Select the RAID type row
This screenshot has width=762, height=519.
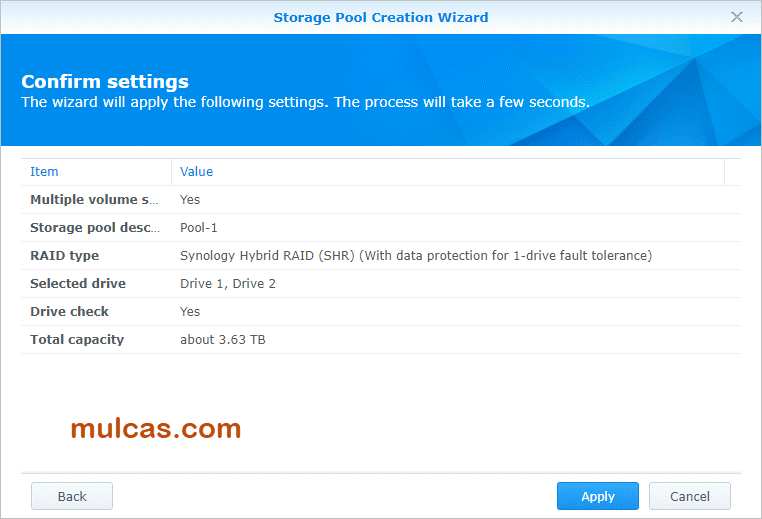coord(65,256)
